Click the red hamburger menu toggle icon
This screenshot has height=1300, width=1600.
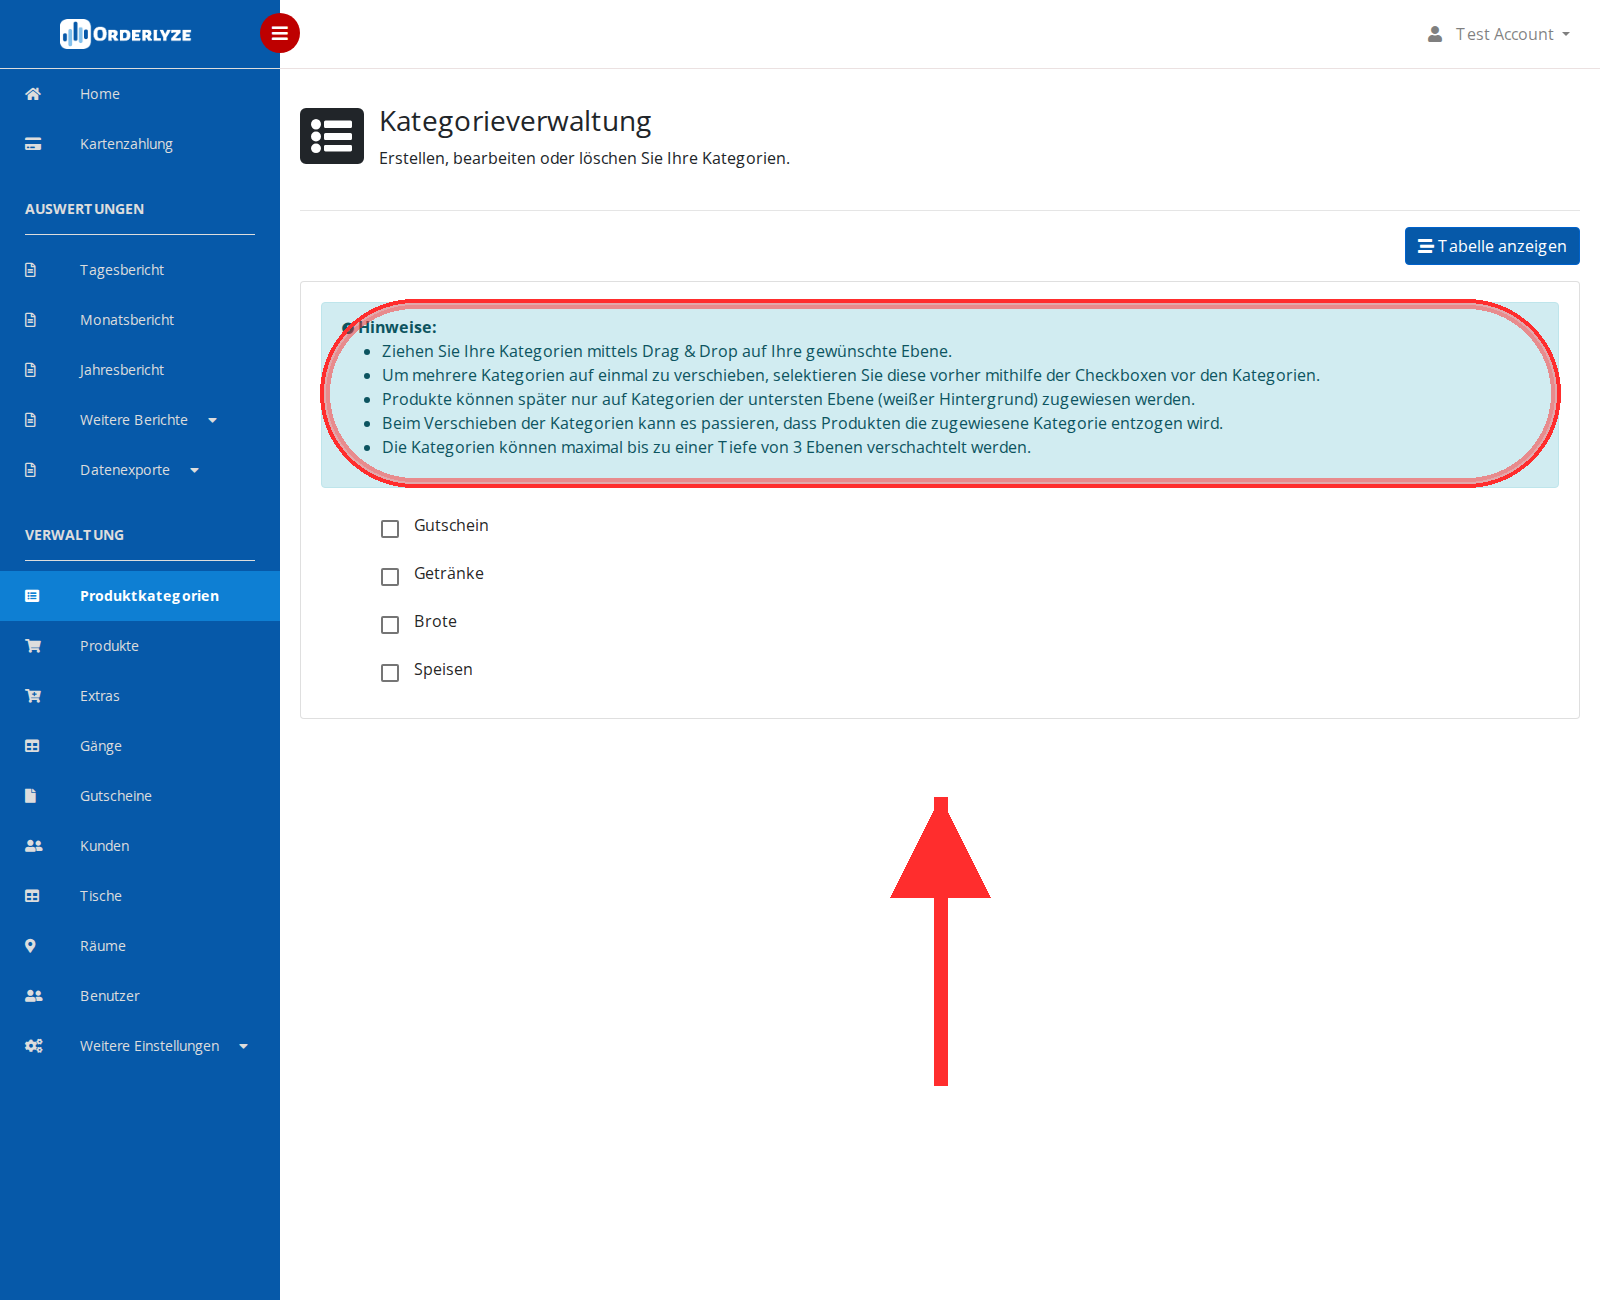click(x=280, y=33)
